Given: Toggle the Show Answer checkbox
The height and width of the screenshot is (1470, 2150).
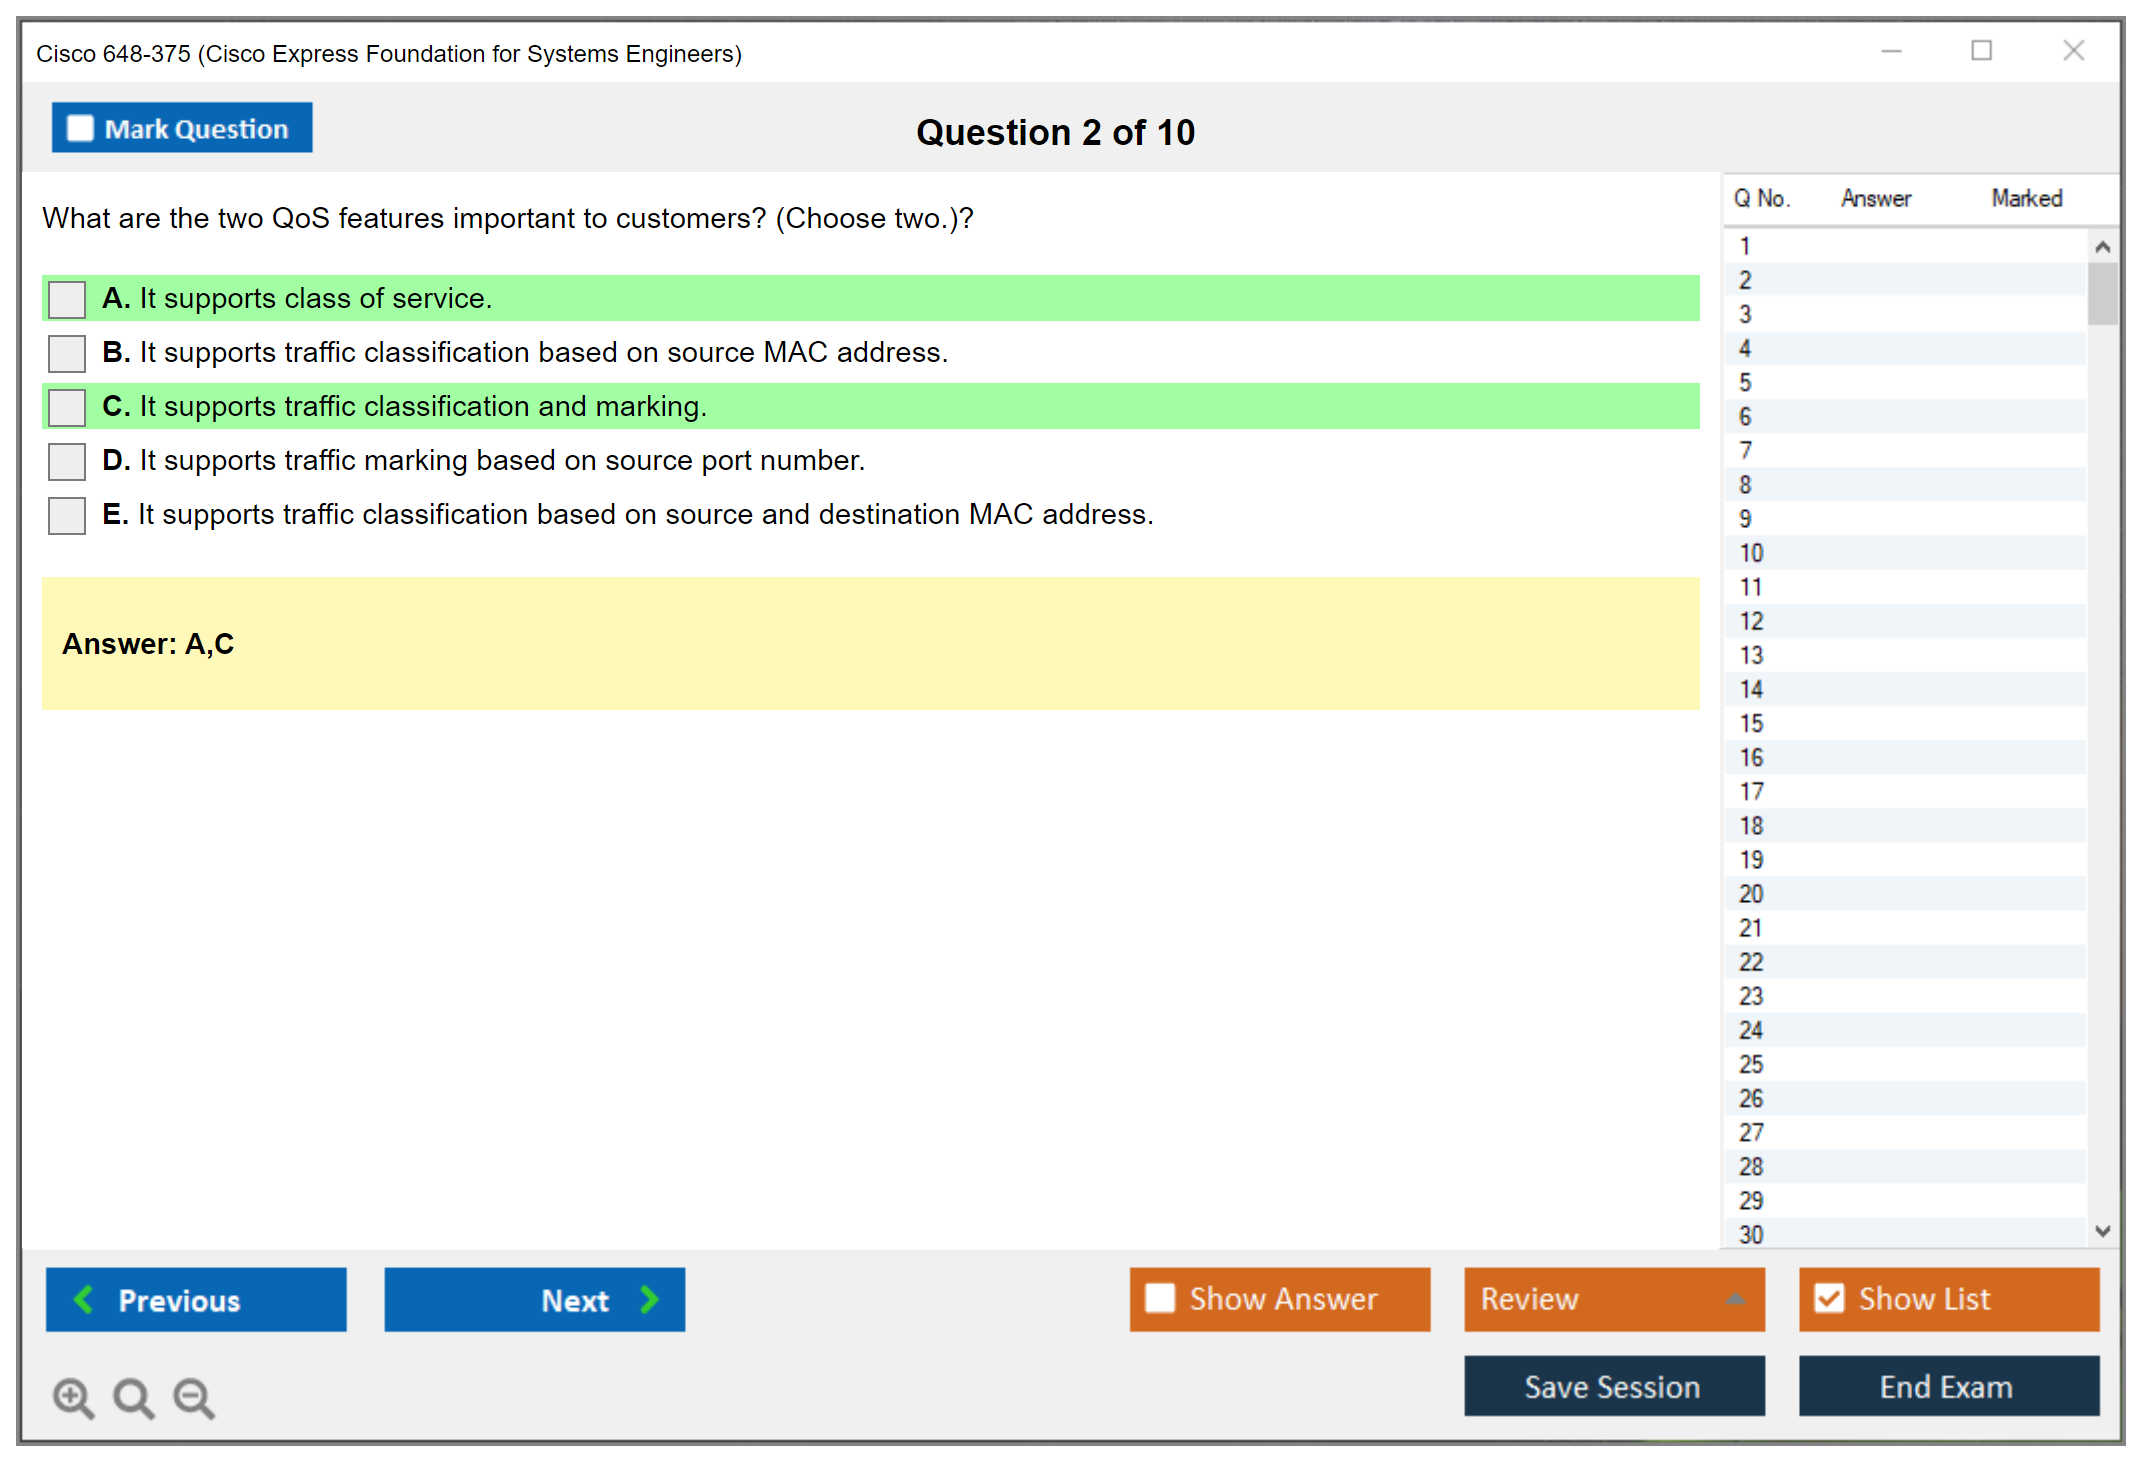Looking at the screenshot, I should pos(1160,1298).
